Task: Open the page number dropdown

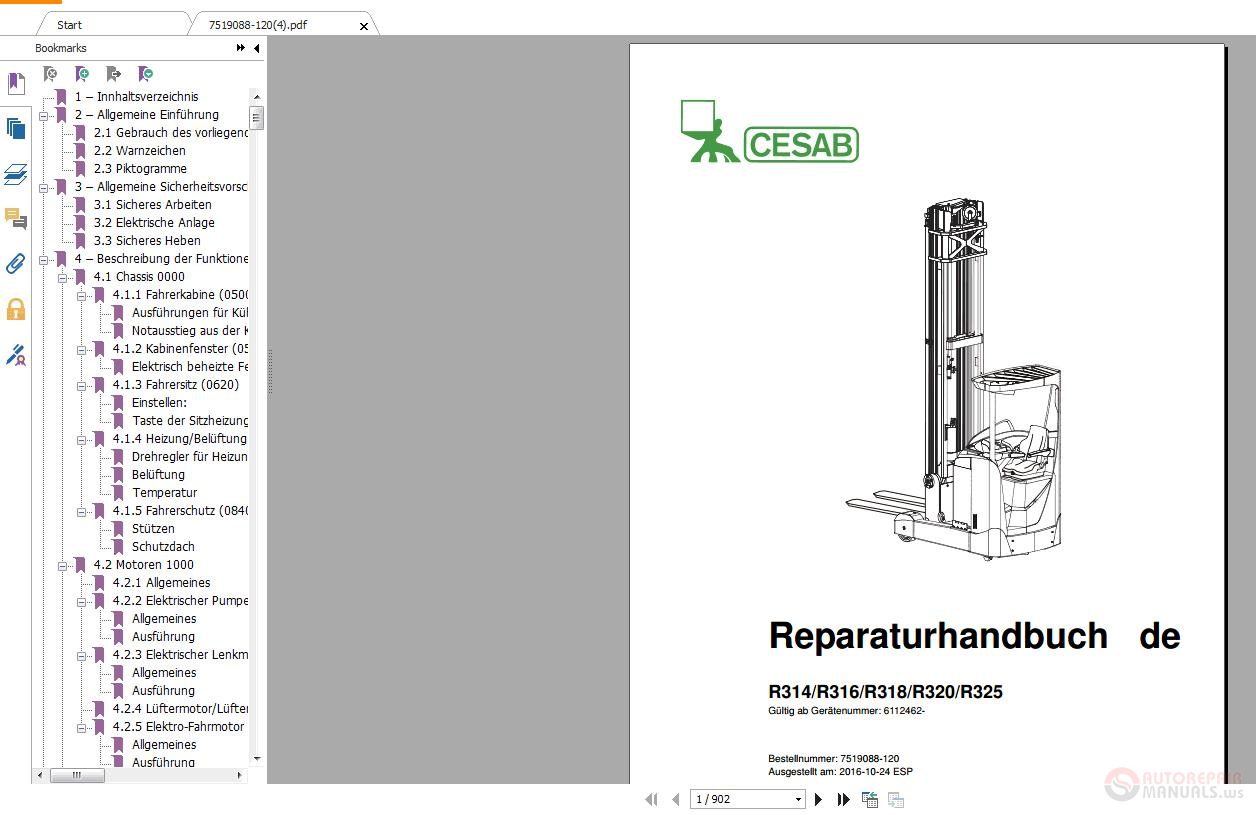Action: 798,799
